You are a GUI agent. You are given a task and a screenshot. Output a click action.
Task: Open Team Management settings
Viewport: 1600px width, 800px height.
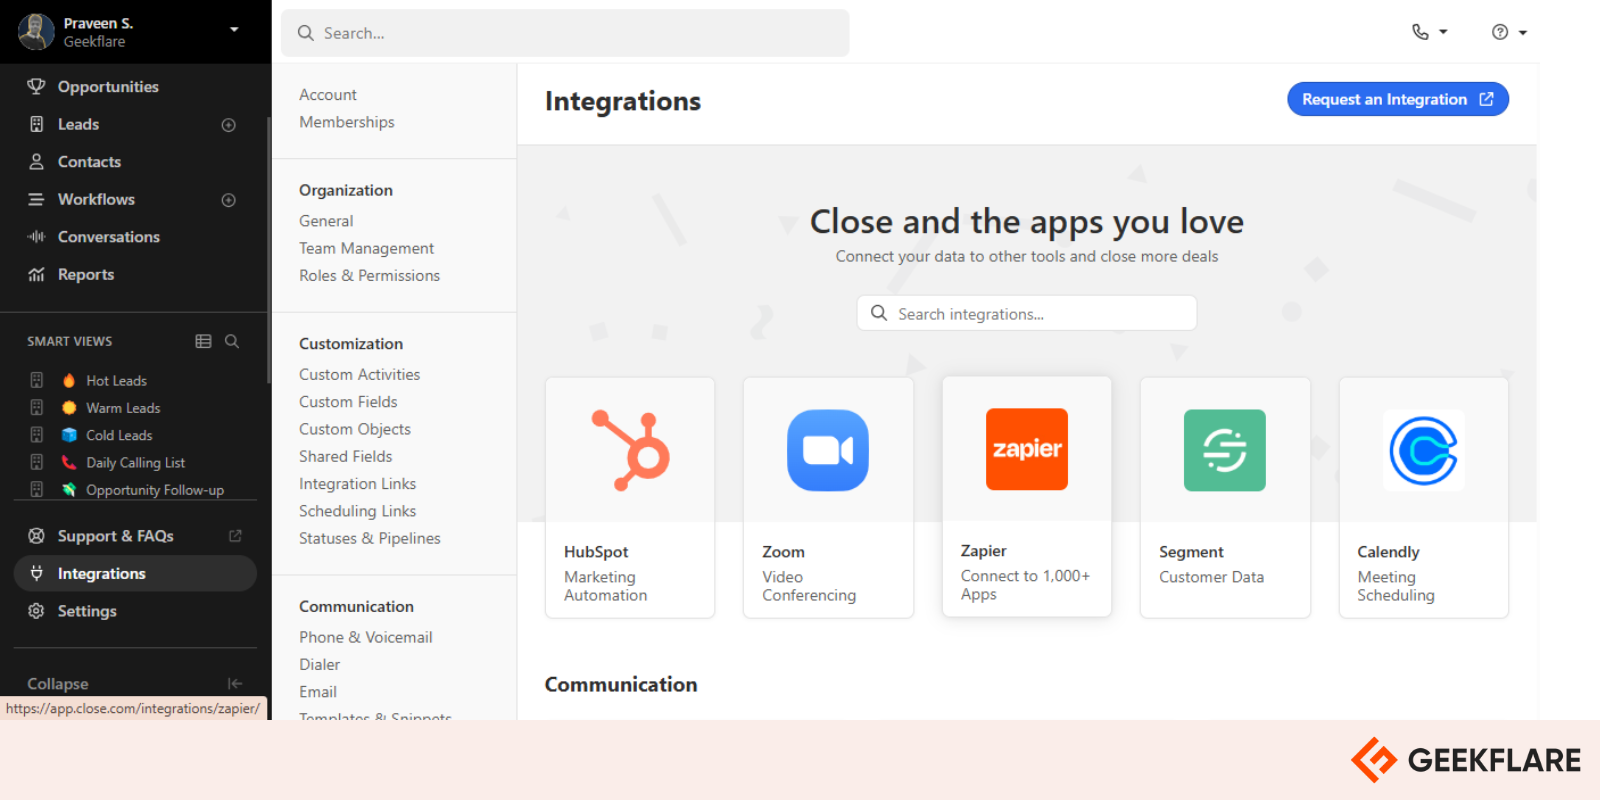pos(366,248)
